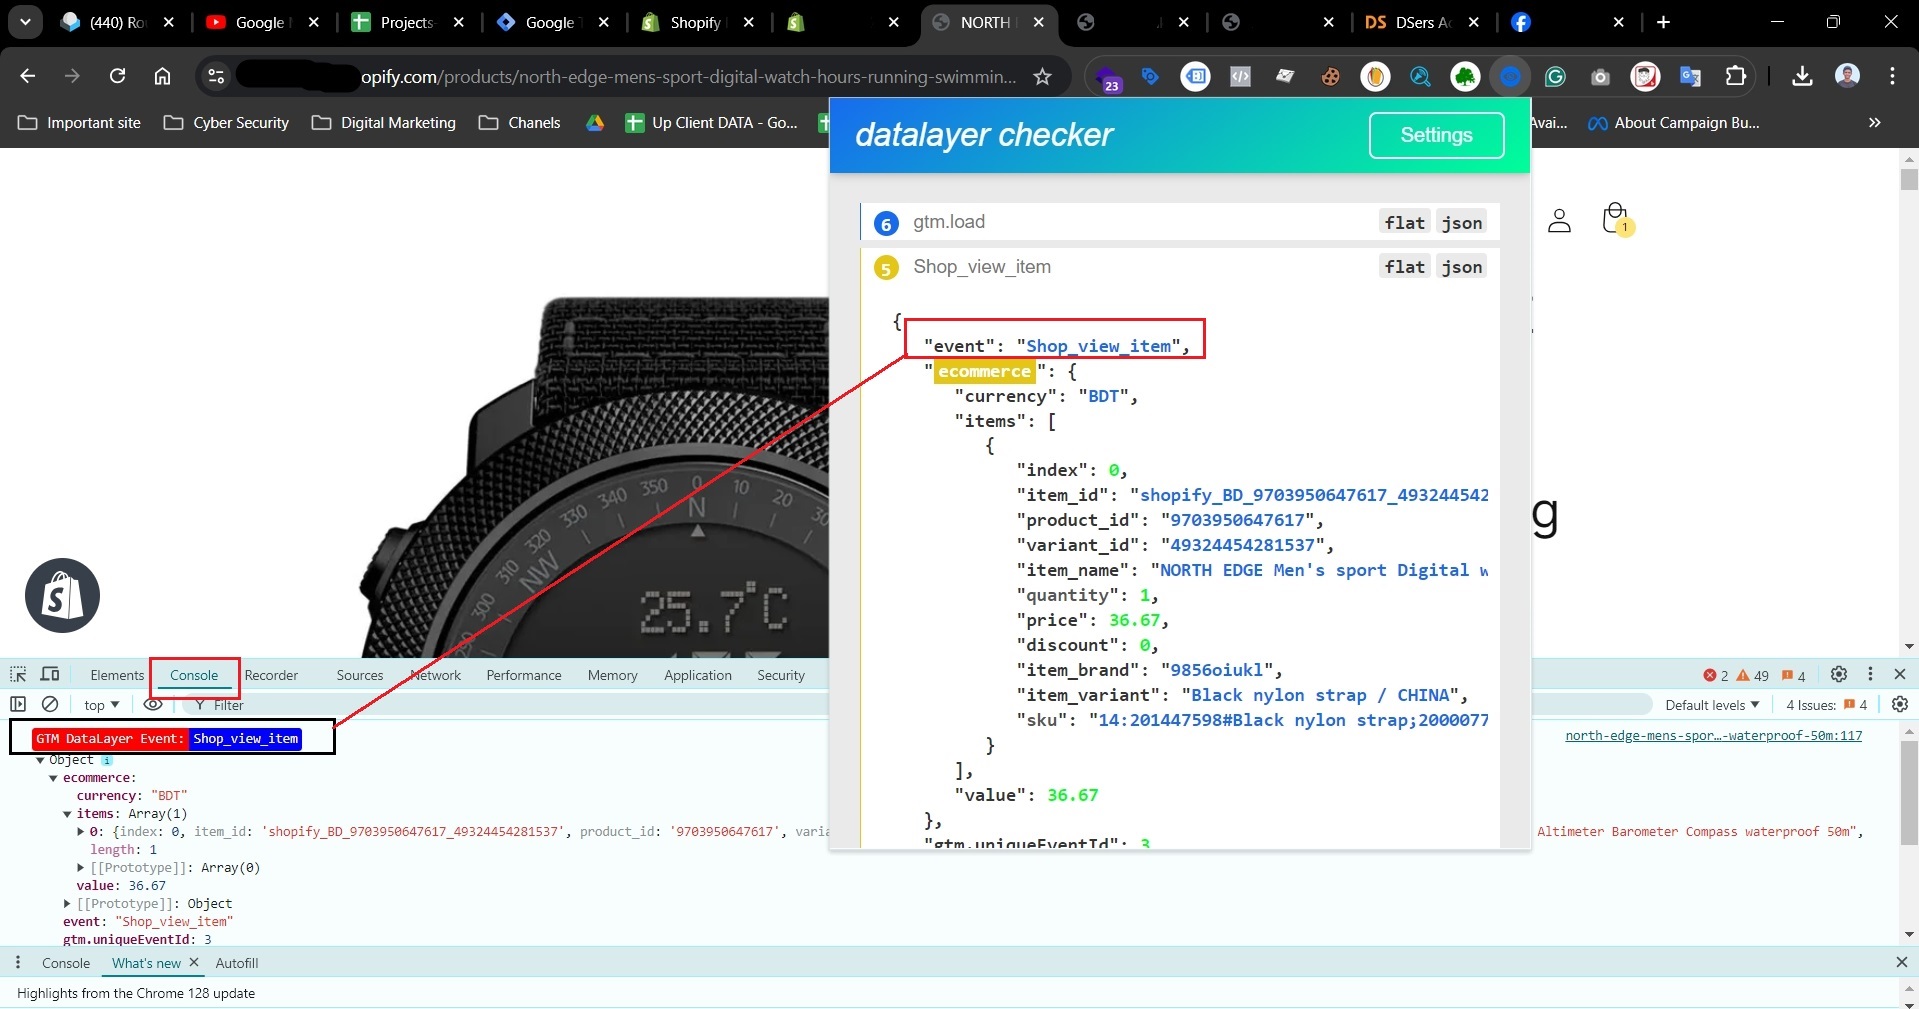
Task: Collapse the Object tree node in console
Action: 40,760
